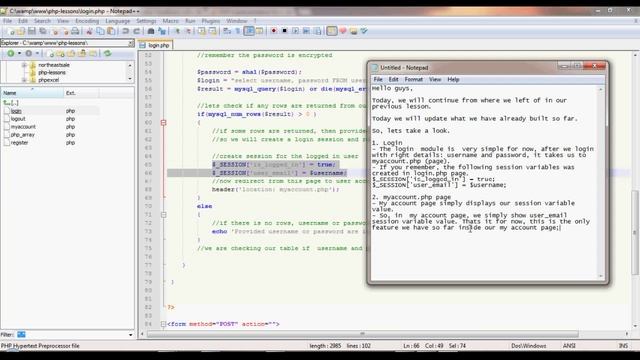Open Notepad++ Plugins menu
Viewport: 640px width, 360px height.
click(x=211, y=21)
